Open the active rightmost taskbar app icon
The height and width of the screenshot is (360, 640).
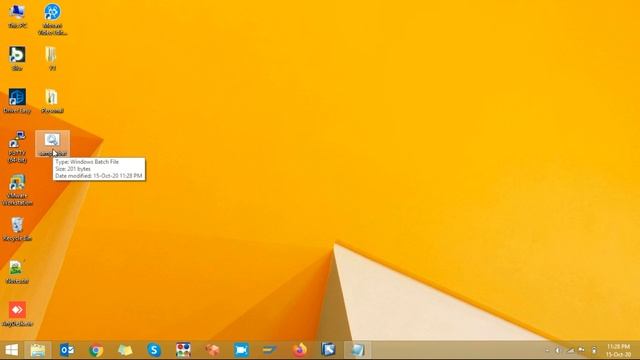pos(358,350)
